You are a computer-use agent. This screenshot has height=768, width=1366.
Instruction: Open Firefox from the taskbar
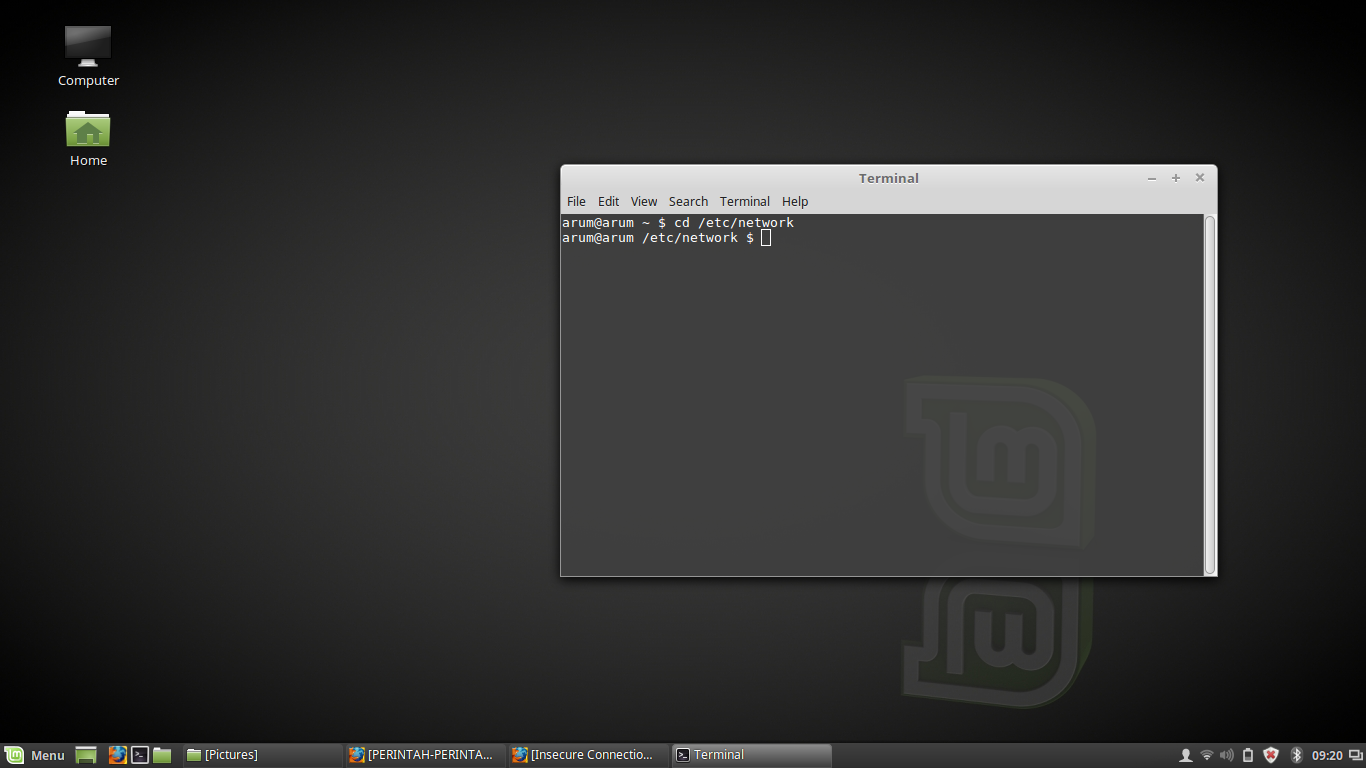[119, 755]
